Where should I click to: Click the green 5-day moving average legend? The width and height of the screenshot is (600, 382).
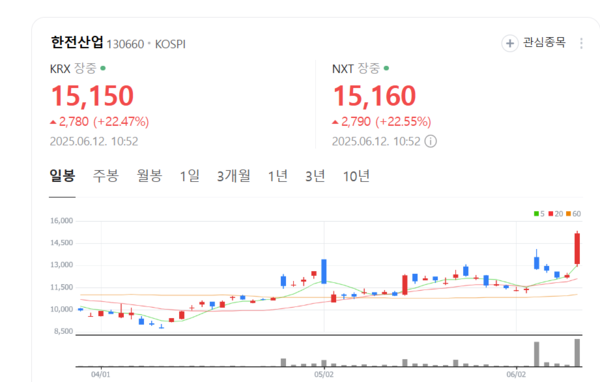(539, 214)
